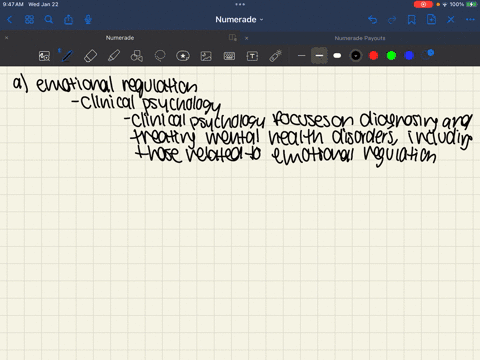Bookmark the current page

coord(412,20)
